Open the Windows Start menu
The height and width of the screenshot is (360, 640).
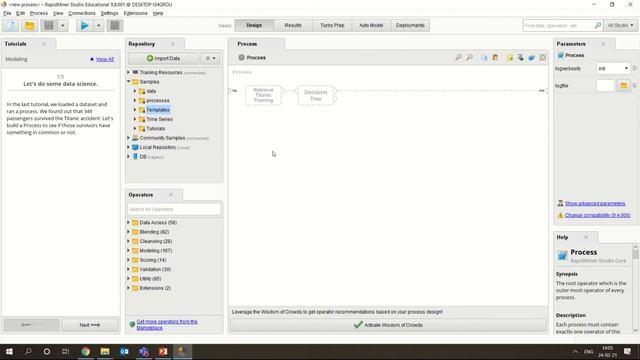click(9, 351)
